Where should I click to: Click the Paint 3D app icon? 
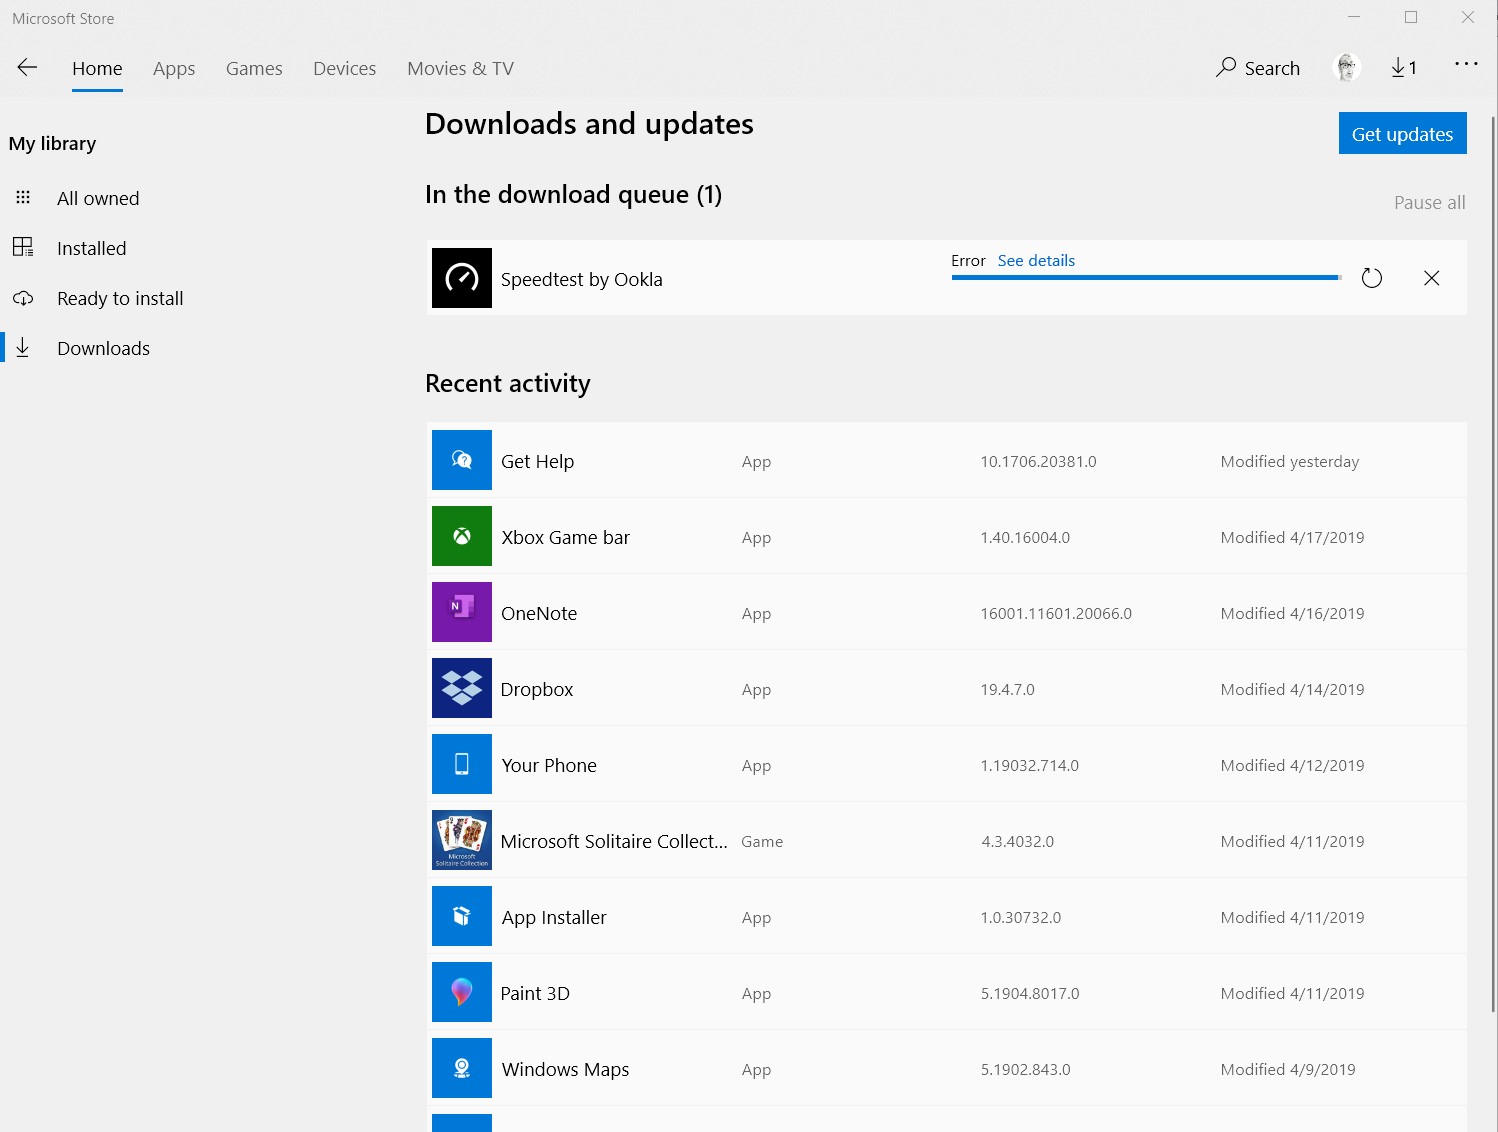[x=462, y=992]
